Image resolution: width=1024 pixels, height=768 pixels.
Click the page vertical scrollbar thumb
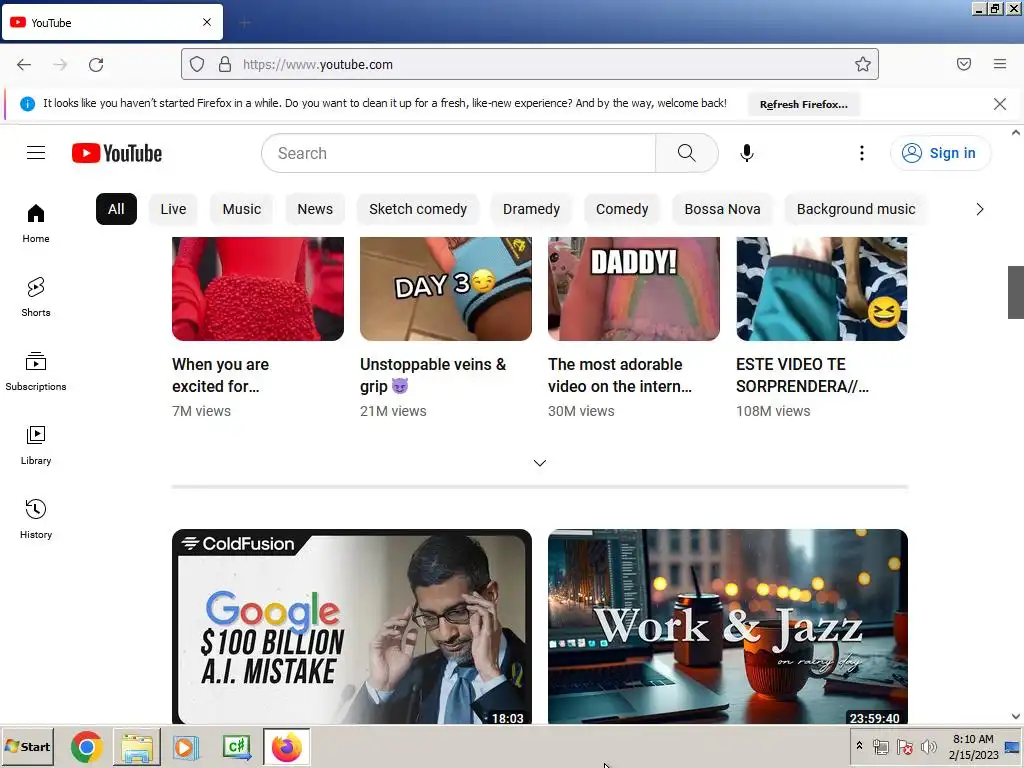(1016, 292)
